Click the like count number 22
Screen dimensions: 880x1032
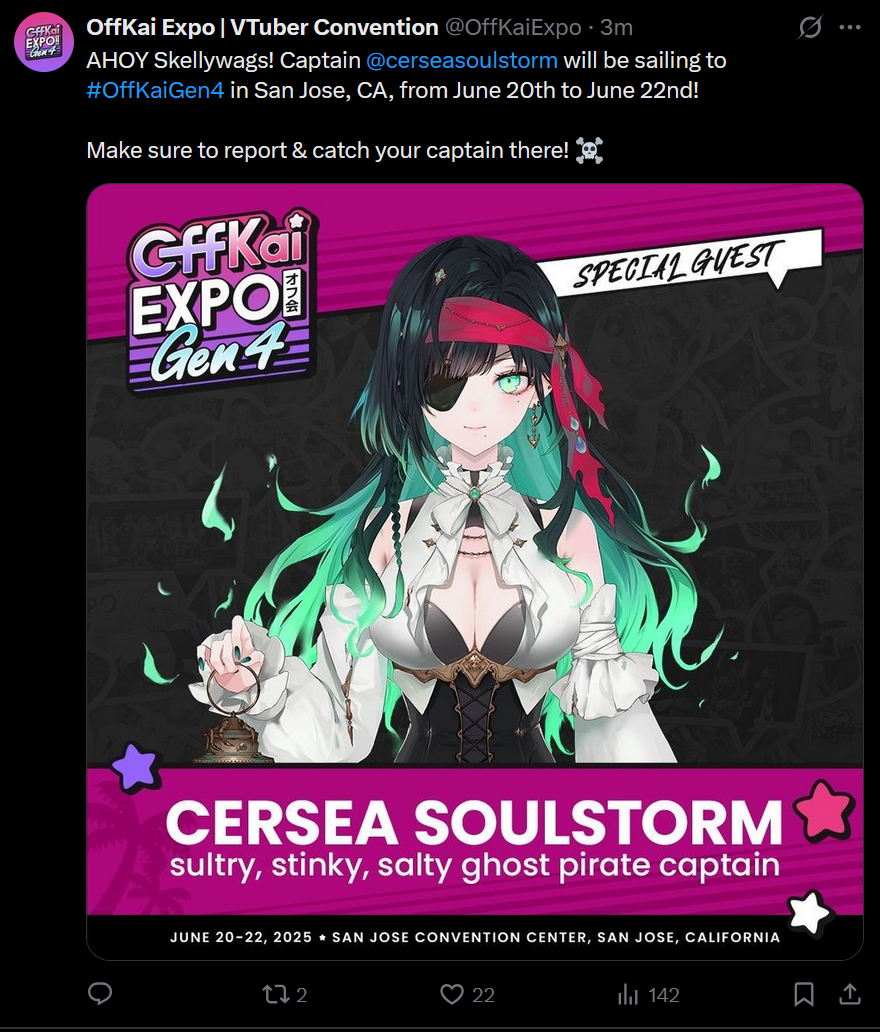coord(482,994)
